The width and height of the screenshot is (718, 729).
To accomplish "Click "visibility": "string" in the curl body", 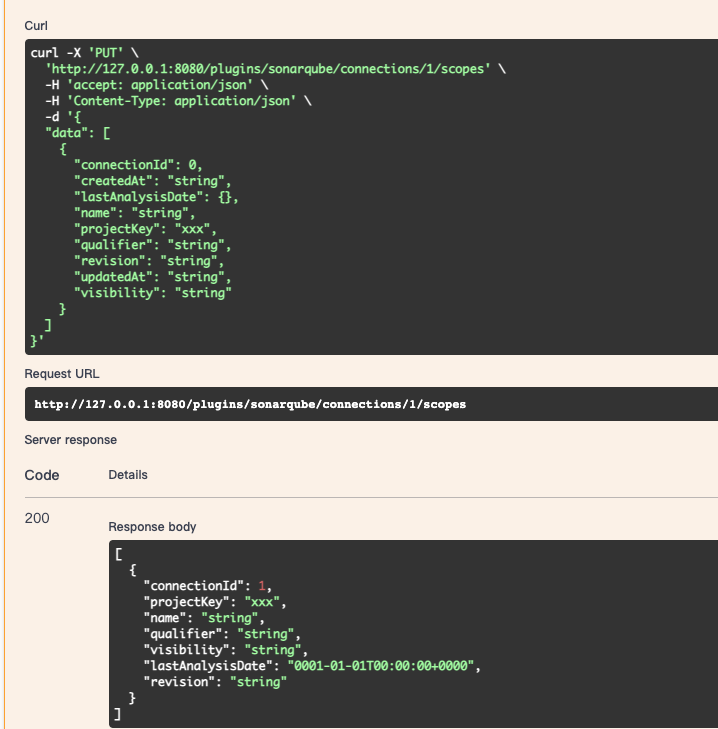I will 153,293.
